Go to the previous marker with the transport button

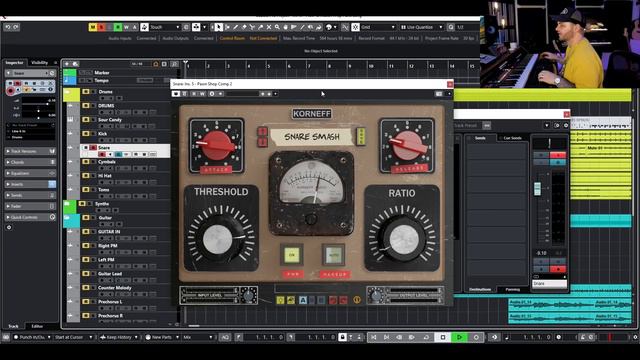click(x=373, y=337)
